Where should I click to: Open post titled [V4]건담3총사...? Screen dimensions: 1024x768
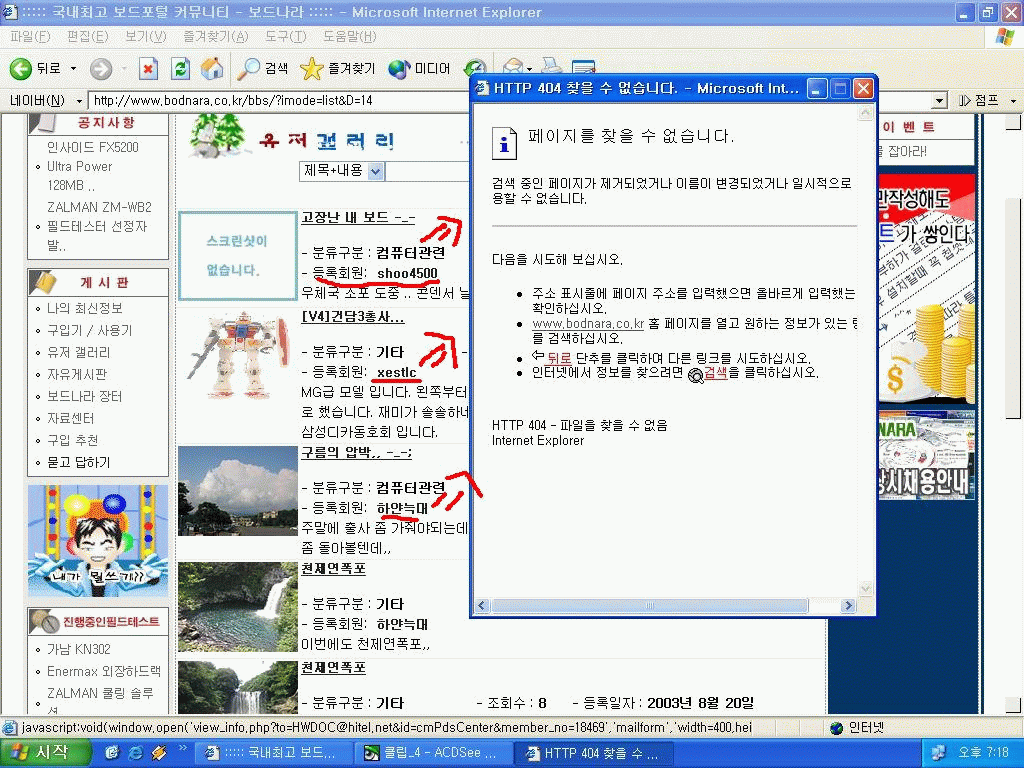353,317
